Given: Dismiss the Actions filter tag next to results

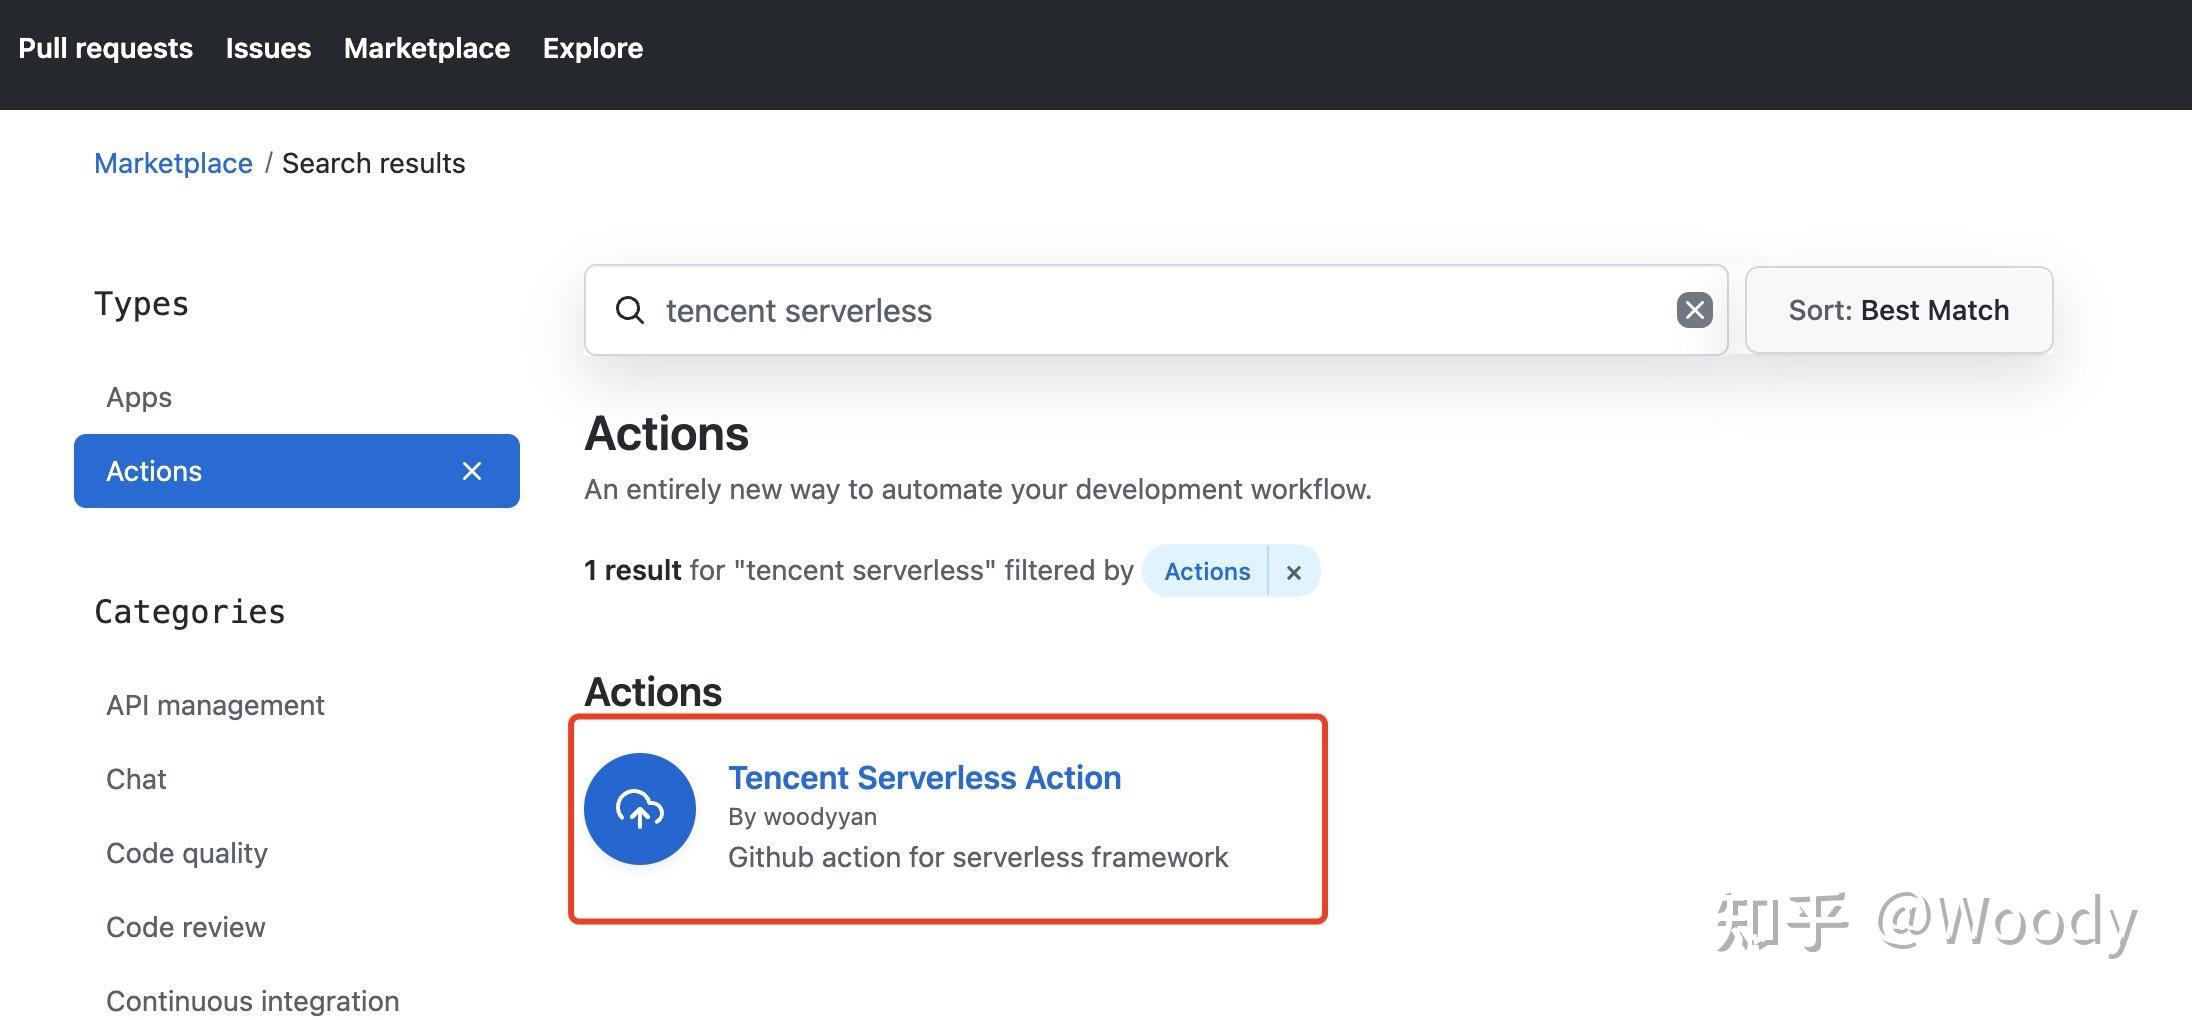Looking at the screenshot, I should [1293, 571].
